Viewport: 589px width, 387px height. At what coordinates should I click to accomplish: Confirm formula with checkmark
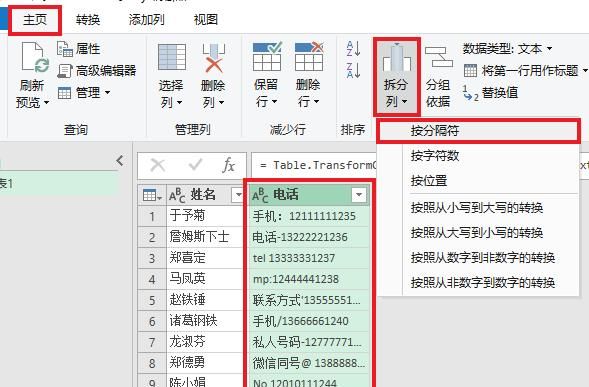195,165
